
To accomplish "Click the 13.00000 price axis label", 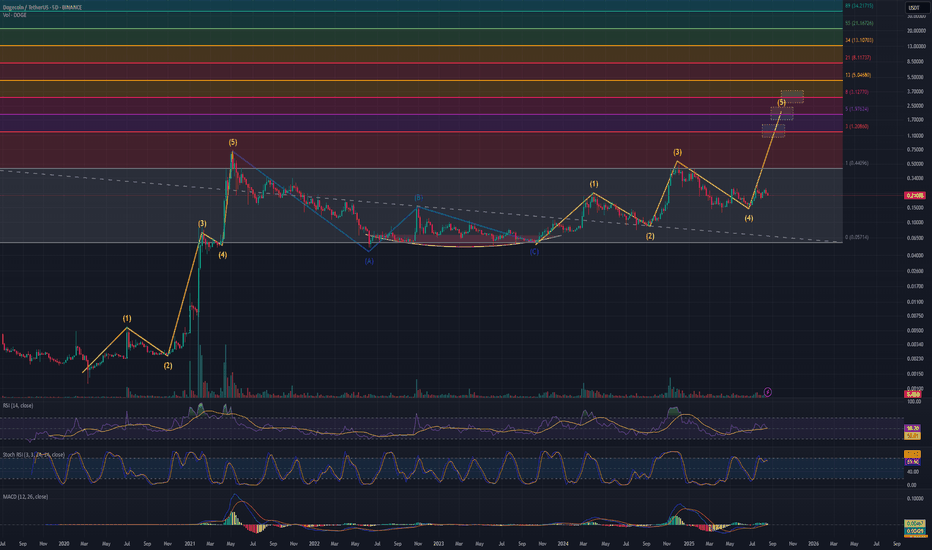I will pyautogui.click(x=916, y=46).
